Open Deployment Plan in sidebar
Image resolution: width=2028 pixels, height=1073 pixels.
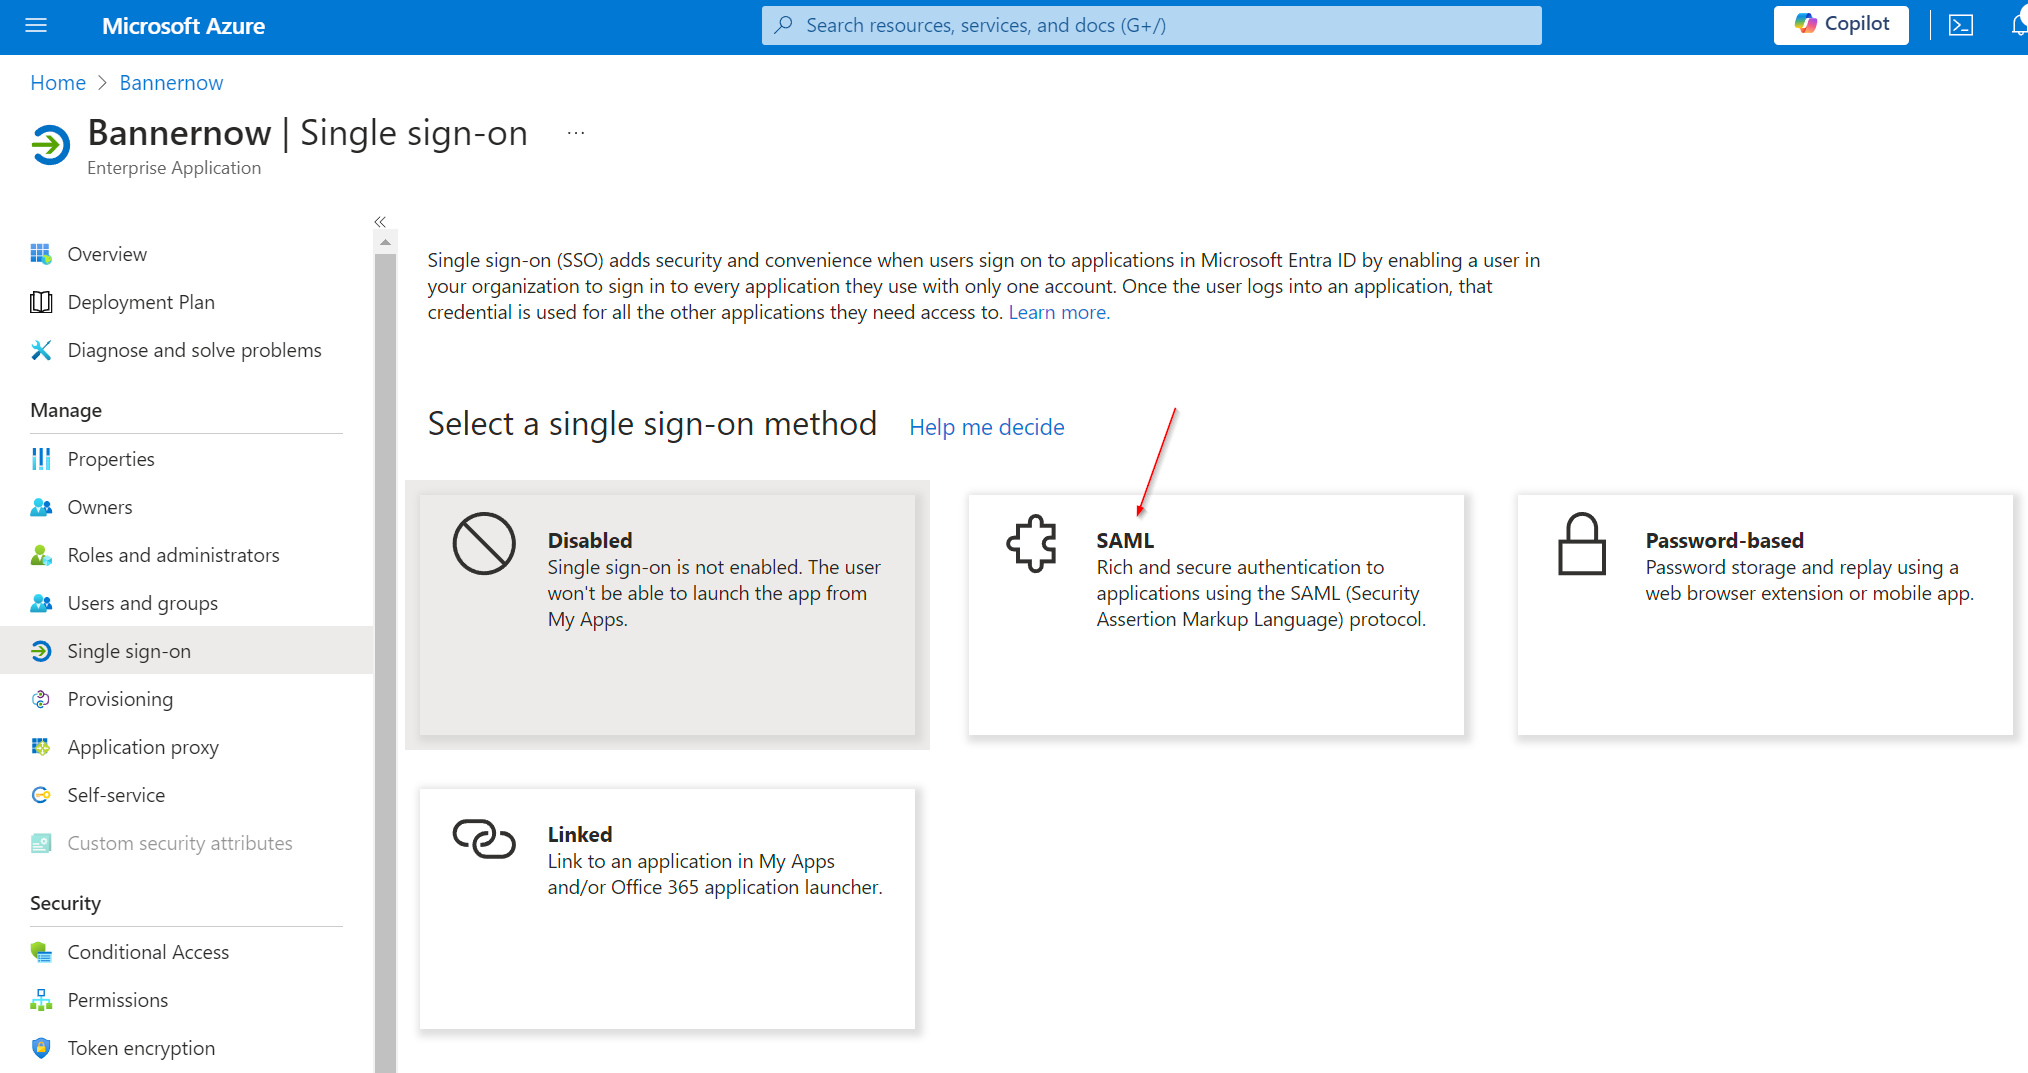(141, 302)
